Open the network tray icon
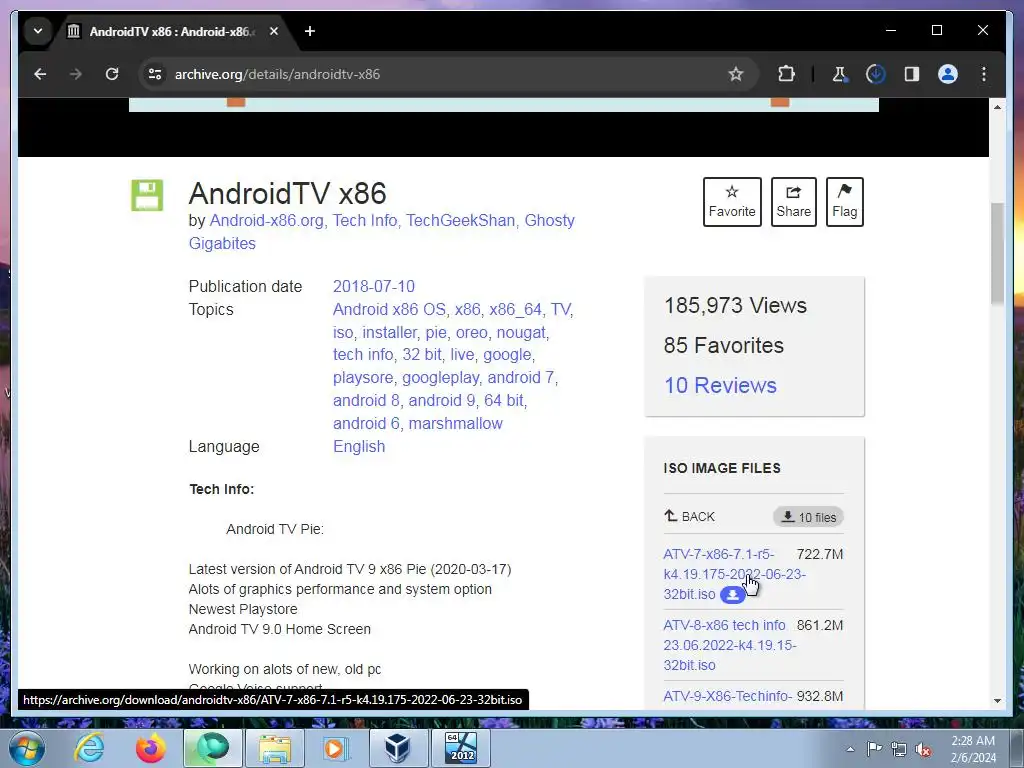The height and width of the screenshot is (768, 1024). tap(899, 749)
